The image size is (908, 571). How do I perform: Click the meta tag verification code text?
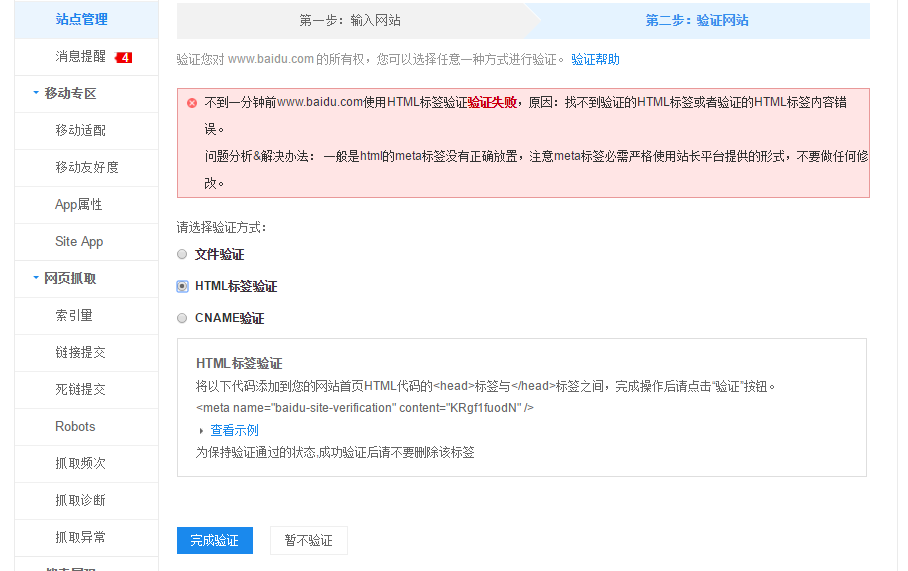point(365,408)
